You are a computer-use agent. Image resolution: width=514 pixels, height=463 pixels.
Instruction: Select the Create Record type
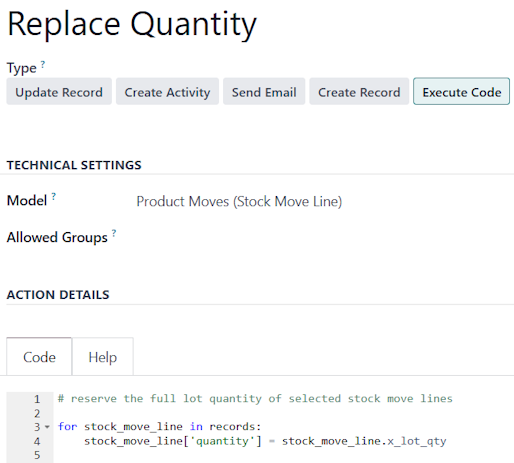pyautogui.click(x=359, y=92)
